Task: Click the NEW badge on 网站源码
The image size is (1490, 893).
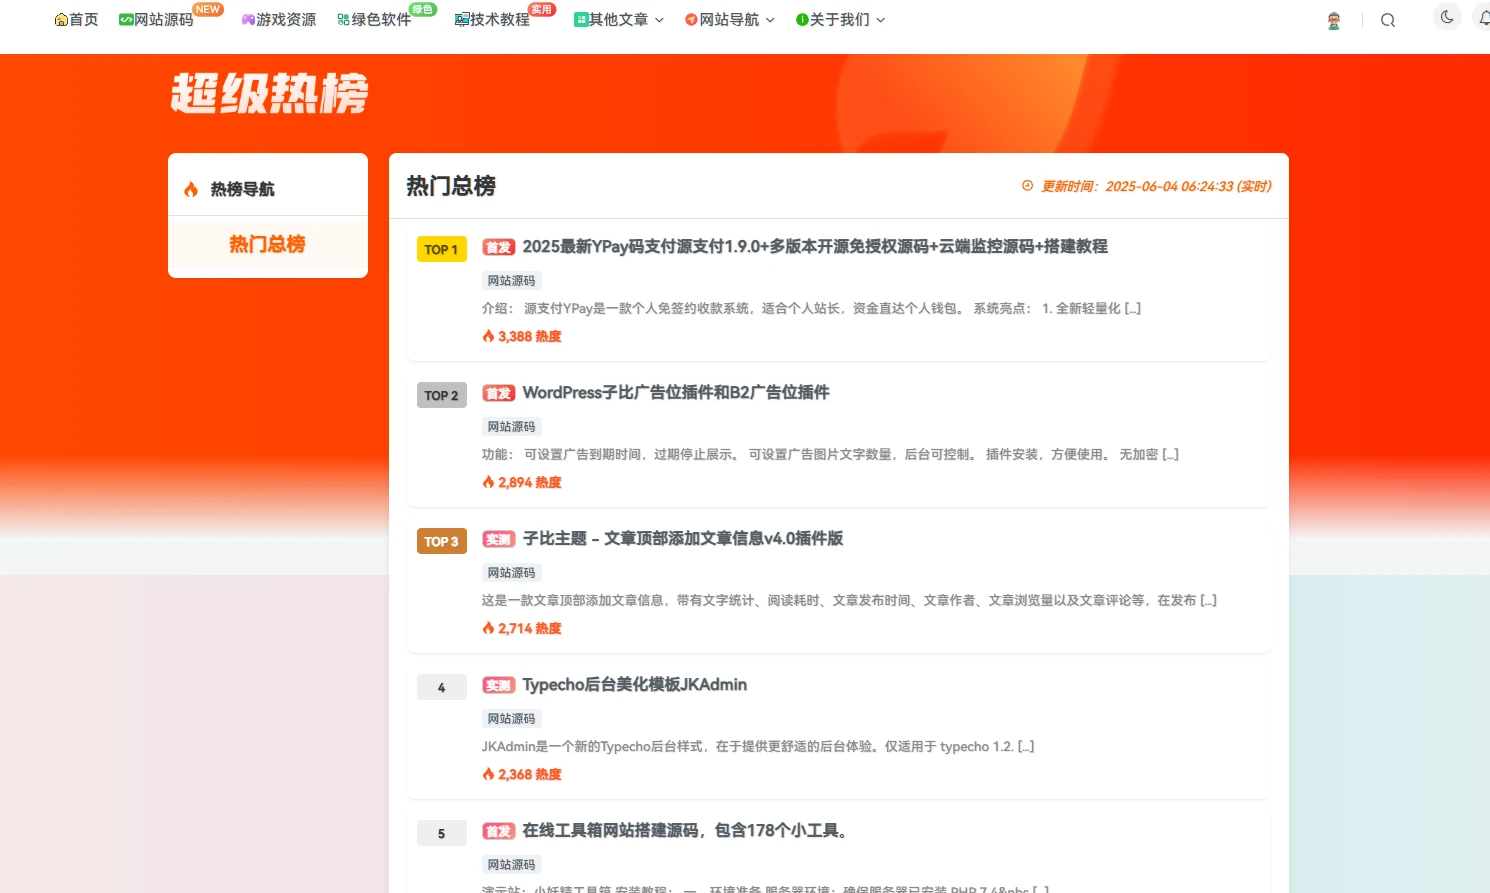Action: tap(208, 9)
